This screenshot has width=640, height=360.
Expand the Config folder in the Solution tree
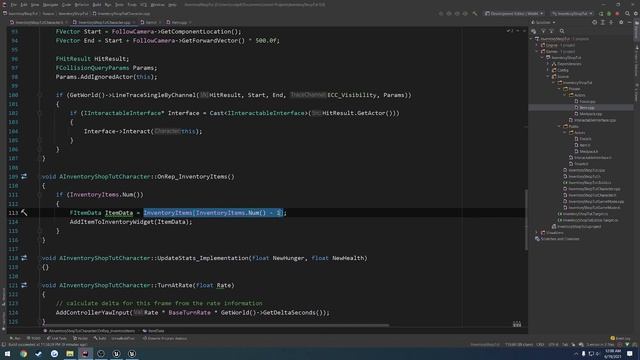548,70
